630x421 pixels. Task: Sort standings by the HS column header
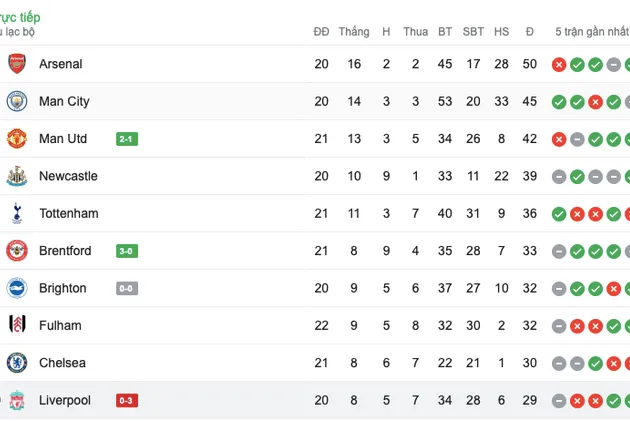coord(501,32)
